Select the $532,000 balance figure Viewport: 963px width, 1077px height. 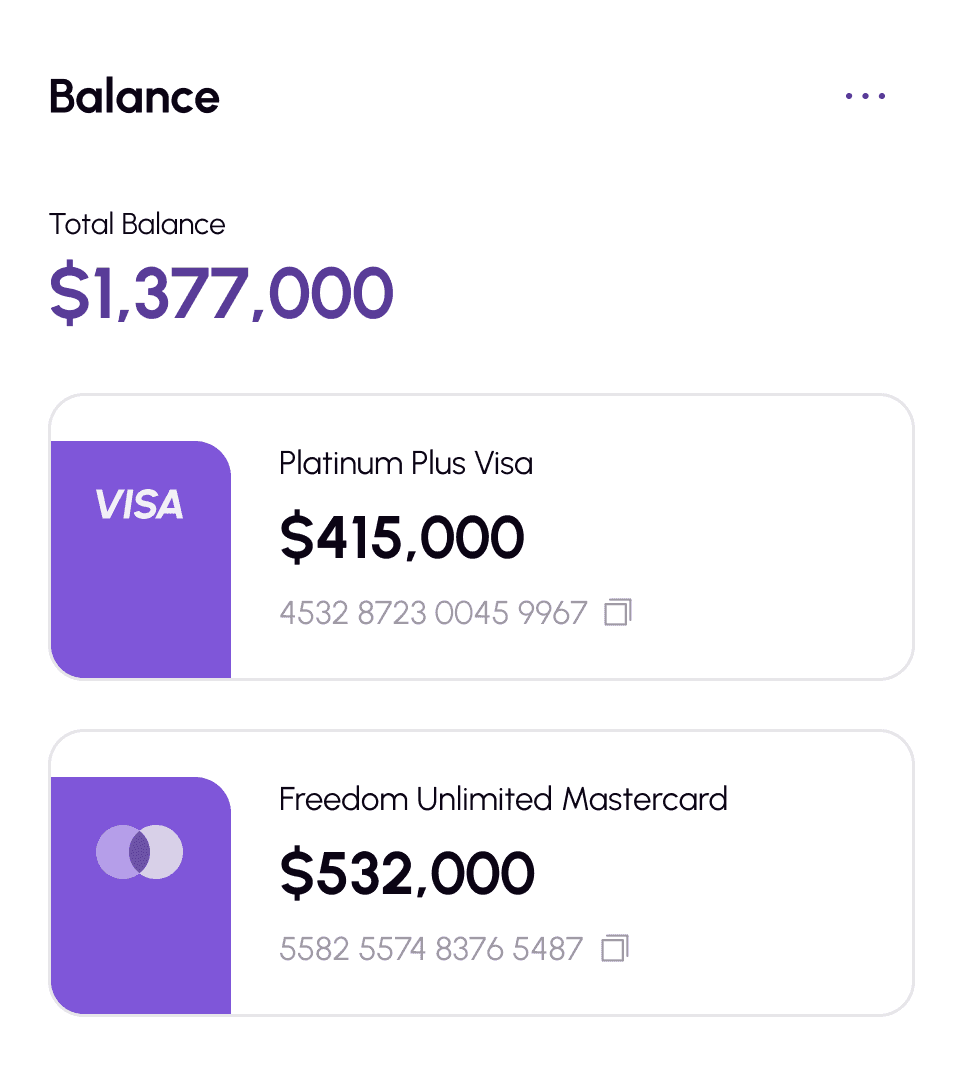click(x=406, y=873)
